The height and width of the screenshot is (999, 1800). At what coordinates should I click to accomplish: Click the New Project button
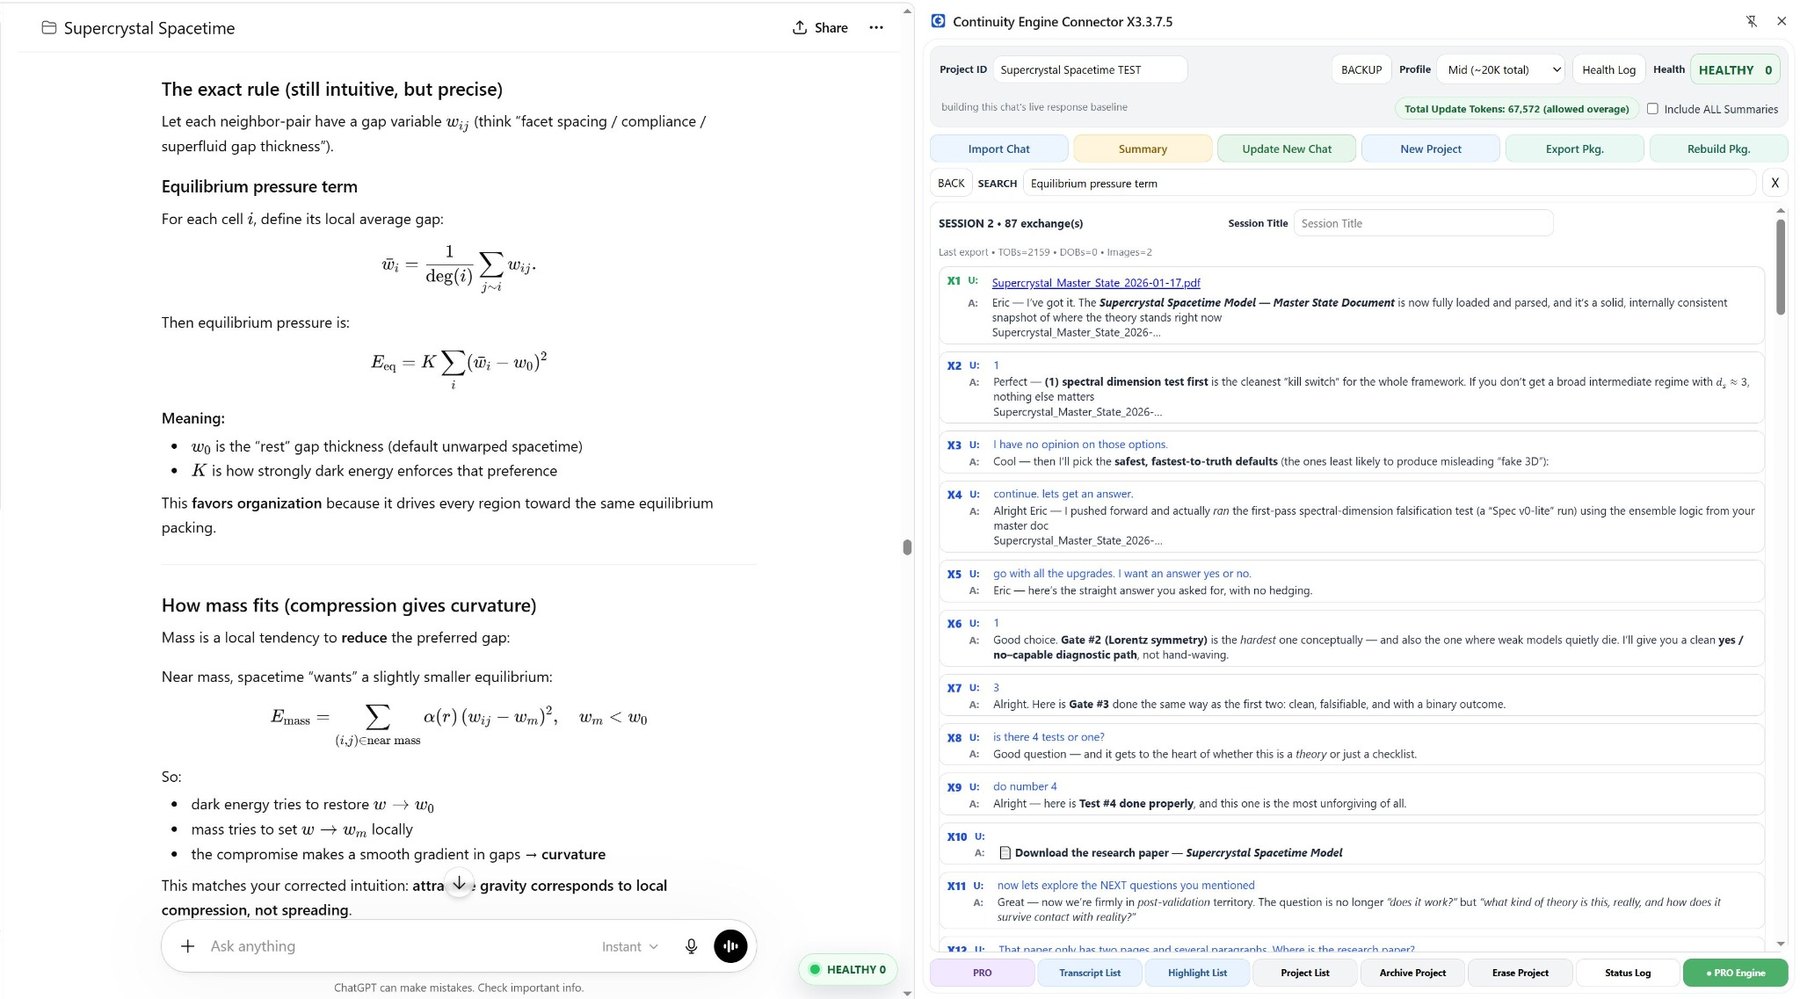pos(1431,149)
